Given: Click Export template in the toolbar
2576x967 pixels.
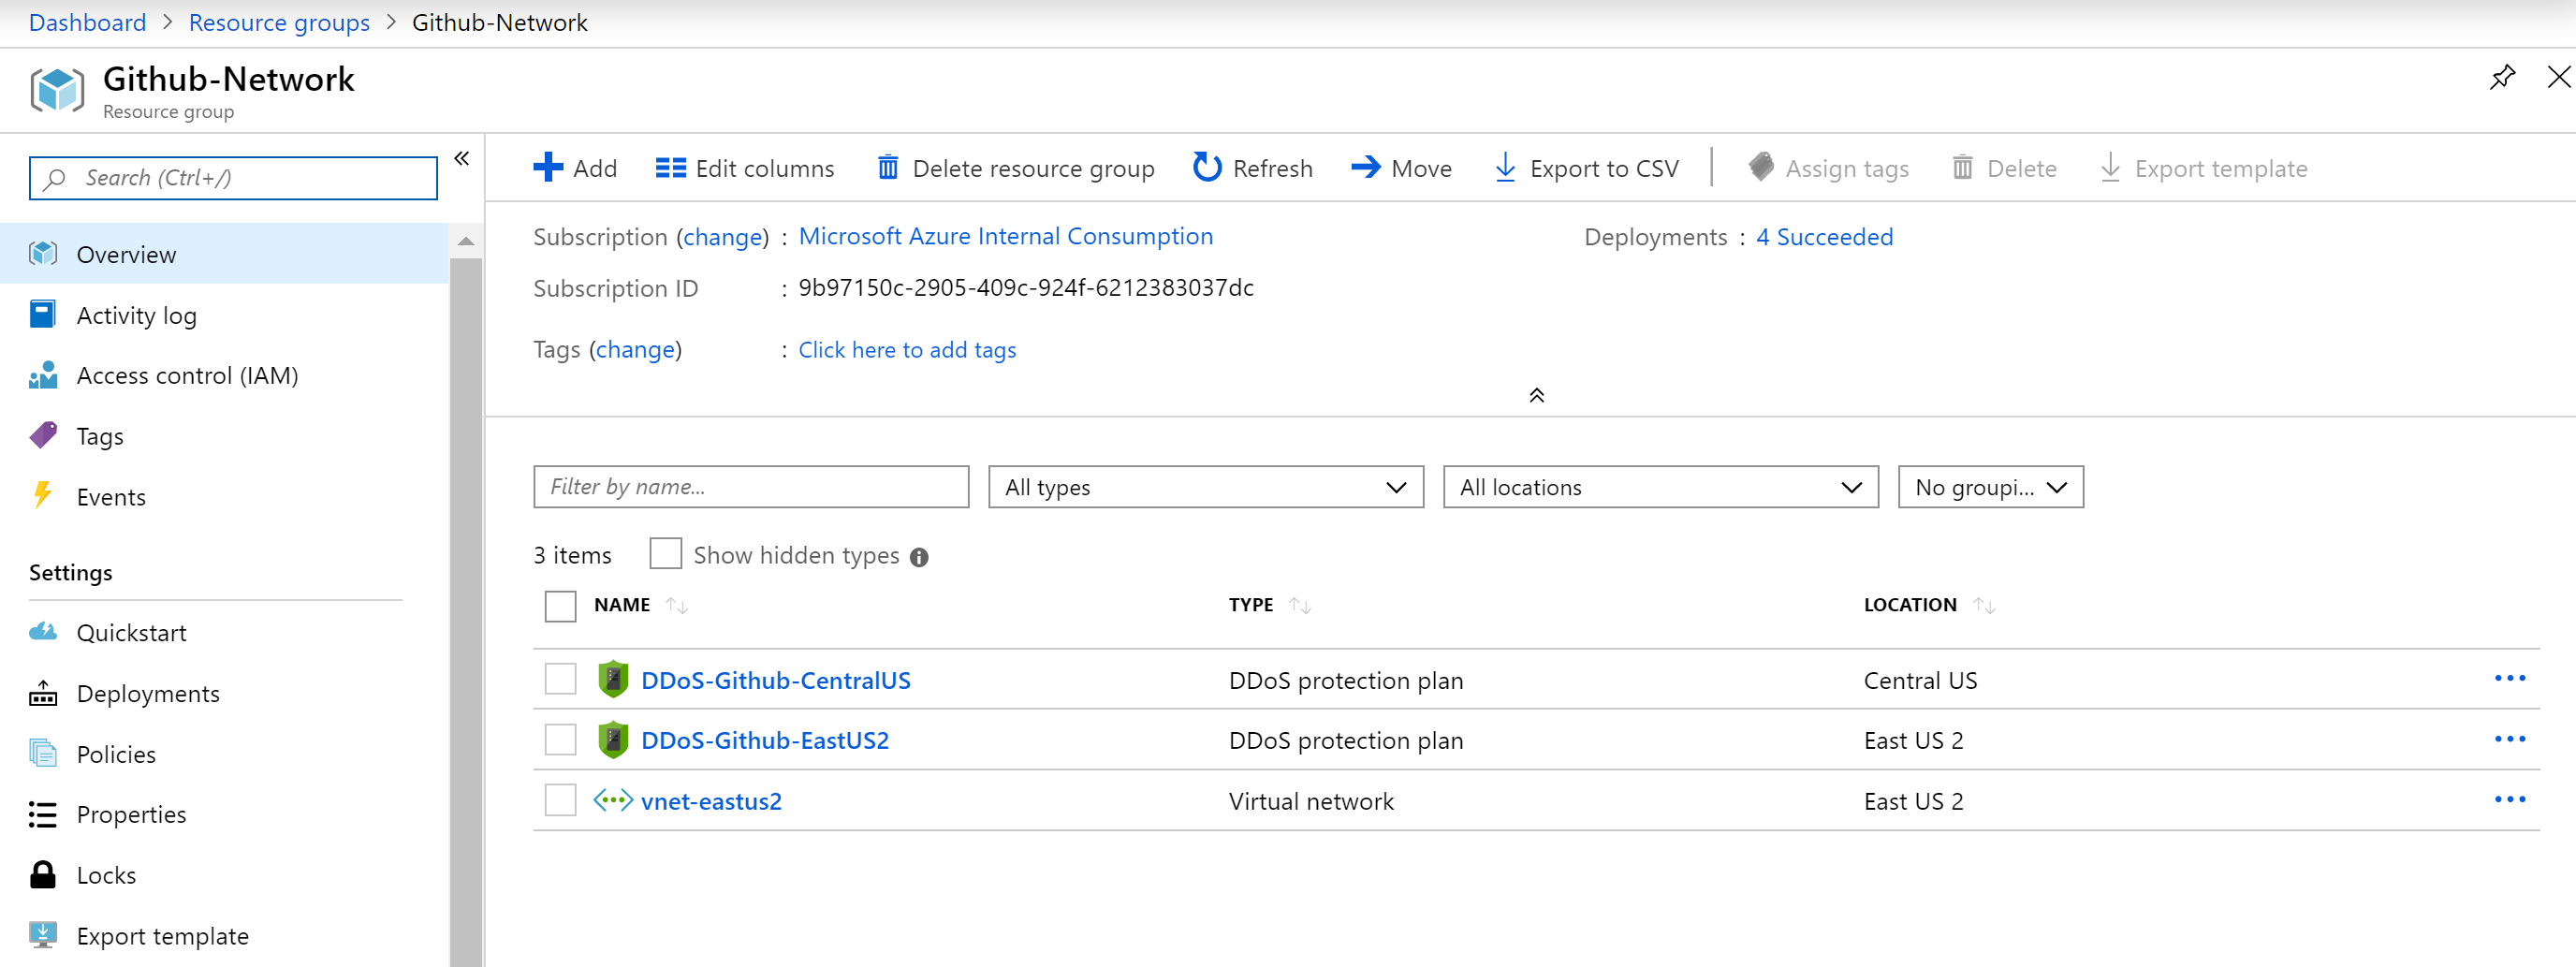Looking at the screenshot, I should click(2203, 168).
